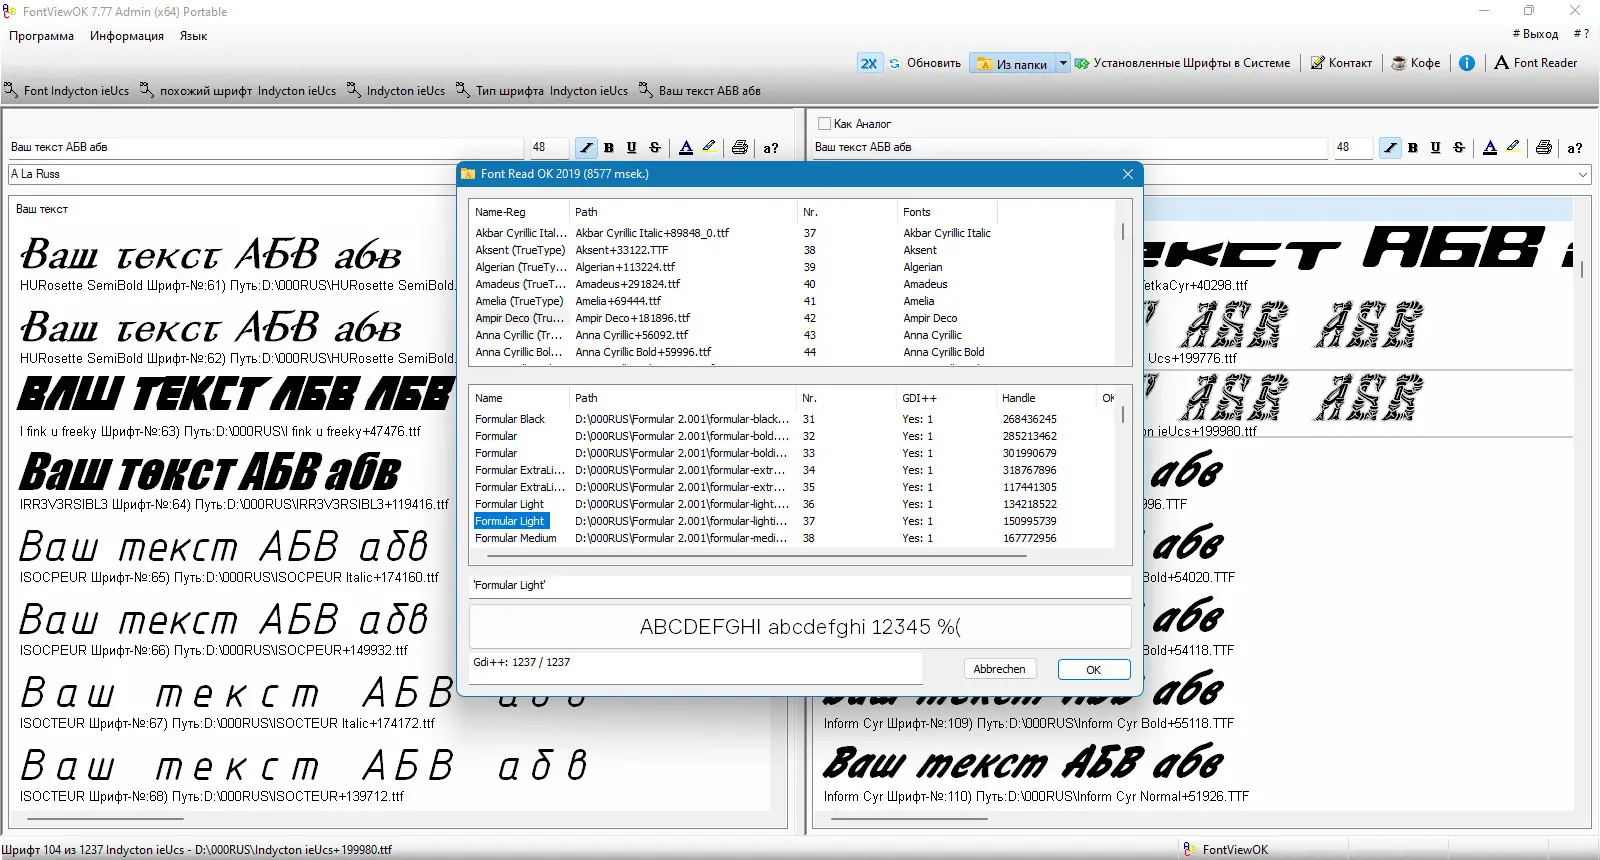Image resolution: width=1600 pixels, height=860 pixels.
Task: Select the Formular Medium row
Action: pos(794,538)
